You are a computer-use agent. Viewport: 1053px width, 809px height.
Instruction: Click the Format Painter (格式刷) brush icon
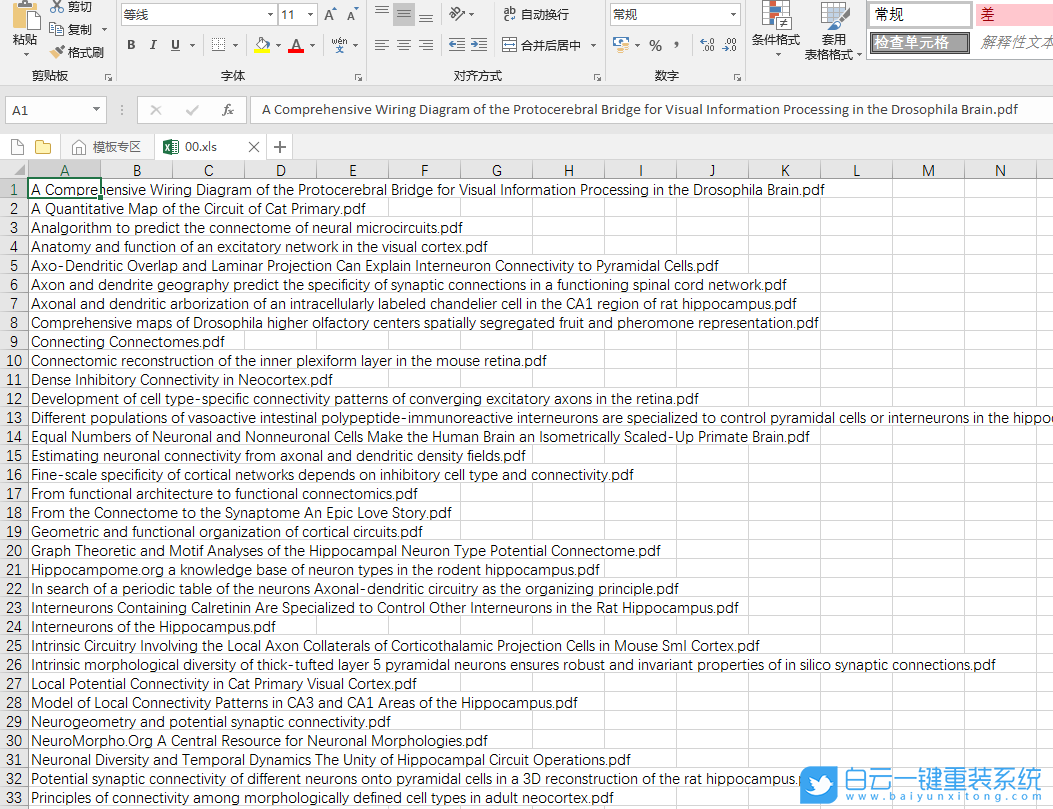(x=58, y=52)
